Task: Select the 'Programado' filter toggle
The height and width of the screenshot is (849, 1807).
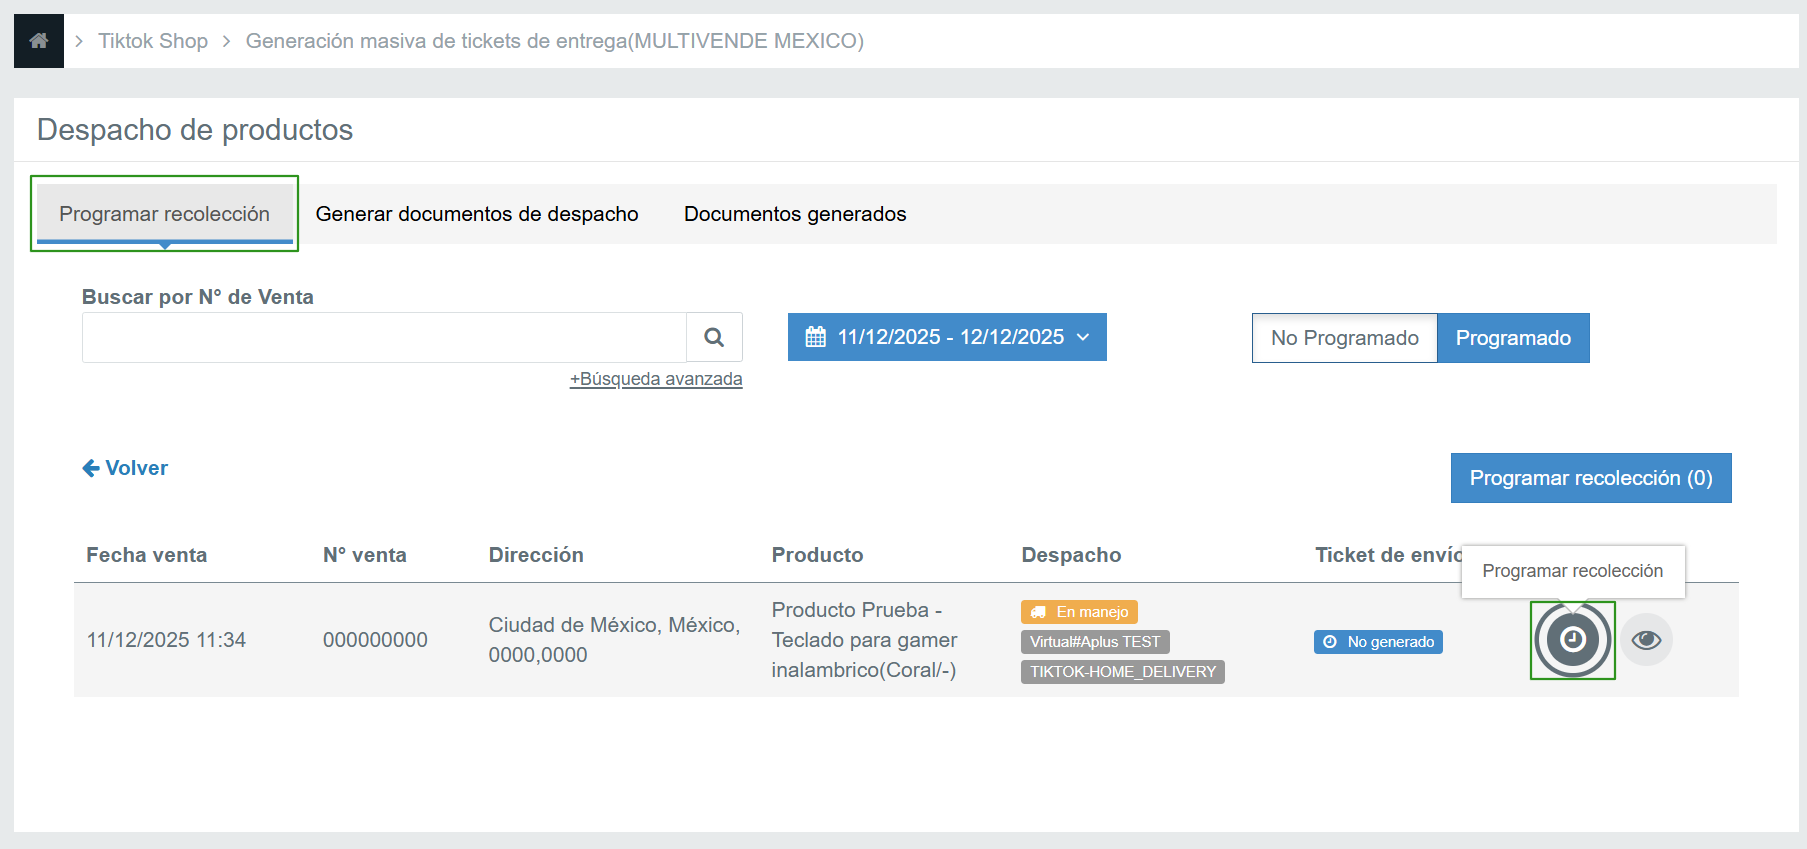Action: [x=1512, y=338]
